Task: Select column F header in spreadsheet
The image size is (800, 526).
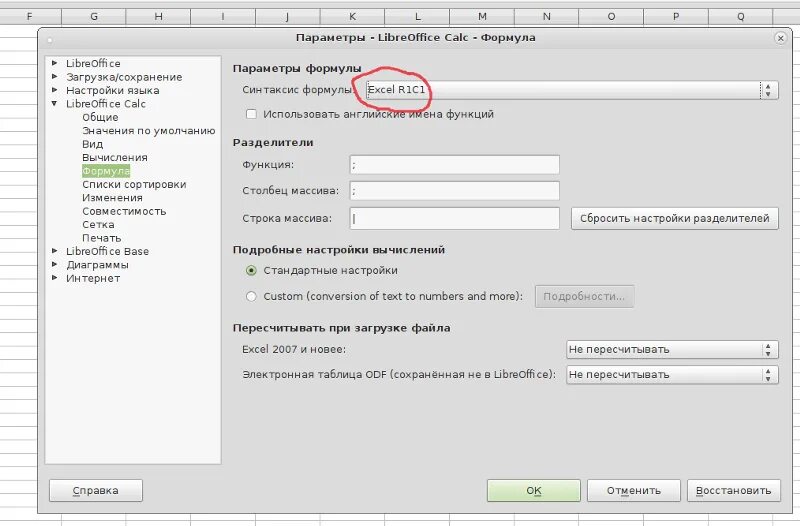Action: pyautogui.click(x=30, y=16)
